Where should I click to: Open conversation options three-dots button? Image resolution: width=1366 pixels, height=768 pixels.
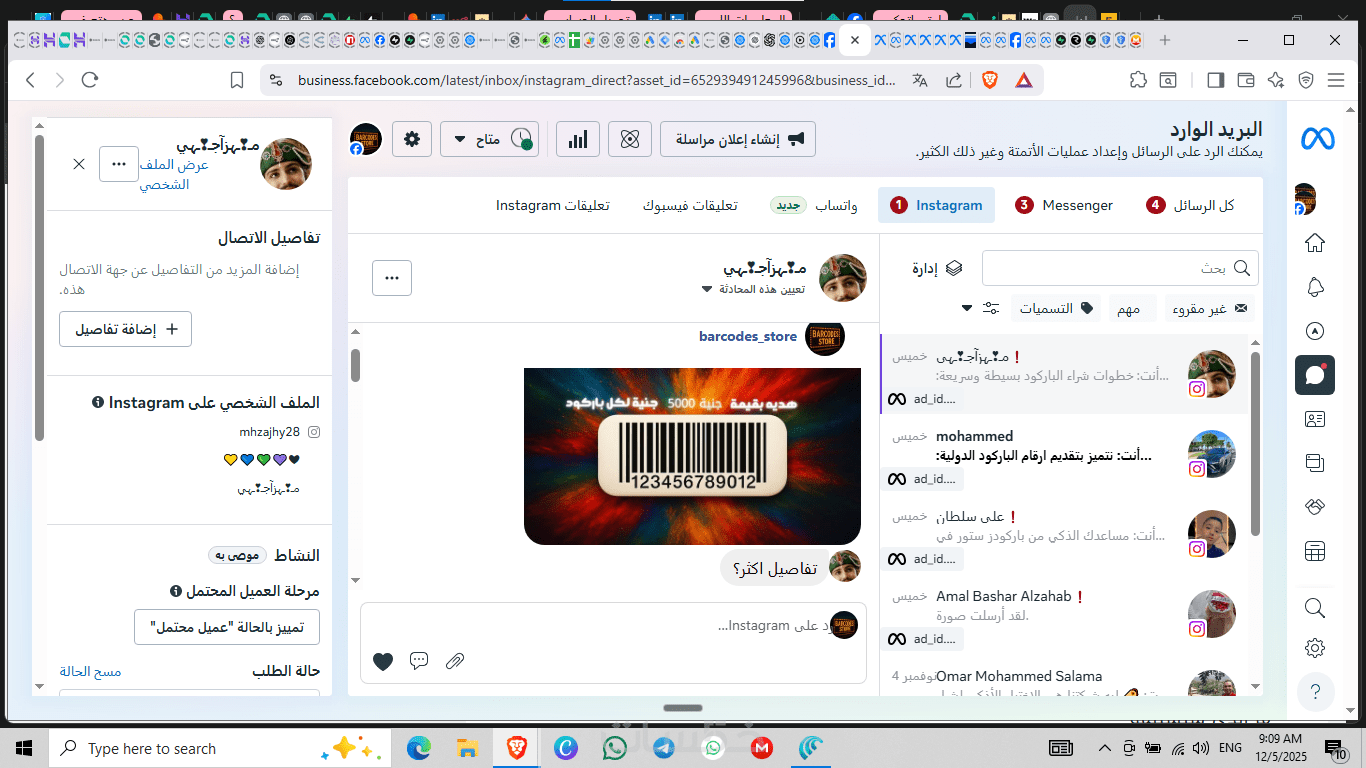(392, 278)
